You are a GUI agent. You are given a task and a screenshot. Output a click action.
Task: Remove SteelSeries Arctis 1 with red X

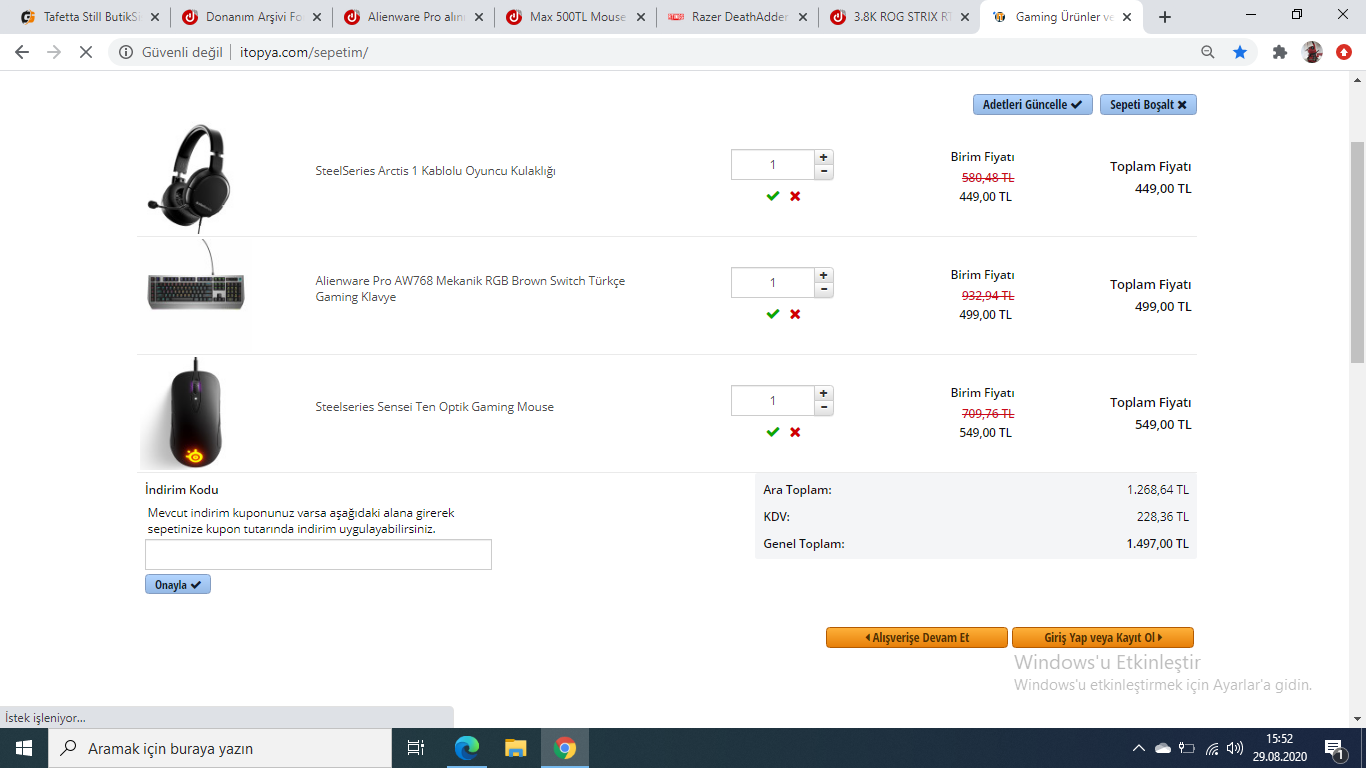pyautogui.click(x=795, y=196)
